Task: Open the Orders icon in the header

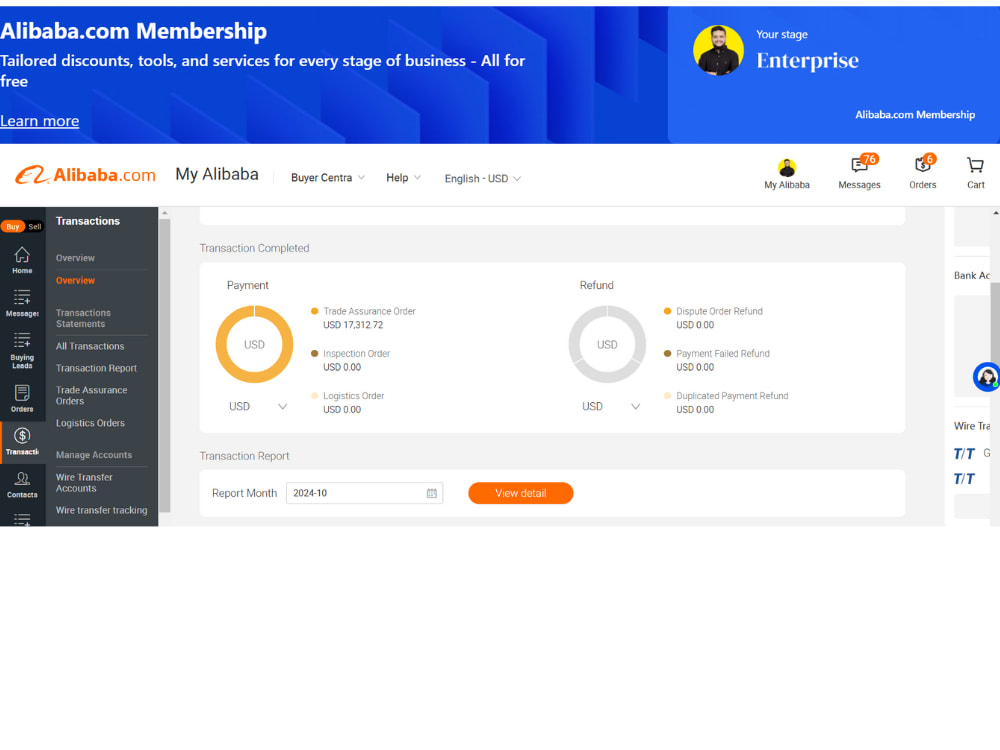Action: click(922, 172)
